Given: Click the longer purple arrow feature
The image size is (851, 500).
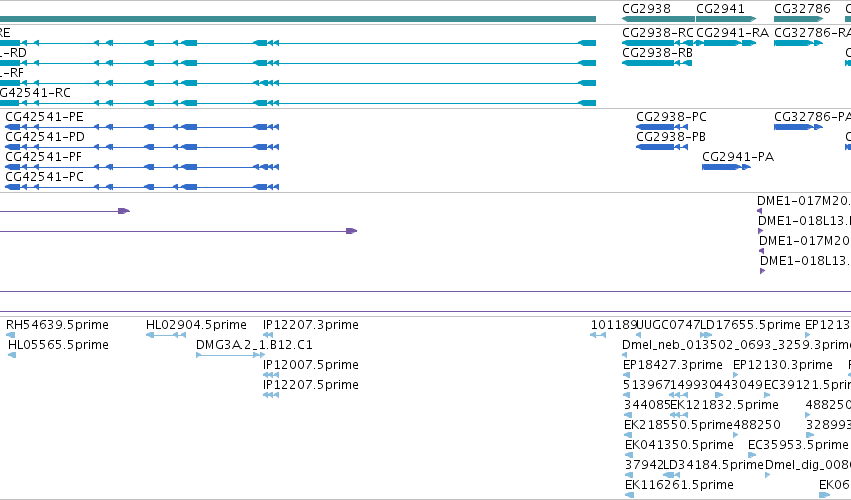Looking at the screenshot, I should (x=179, y=231).
